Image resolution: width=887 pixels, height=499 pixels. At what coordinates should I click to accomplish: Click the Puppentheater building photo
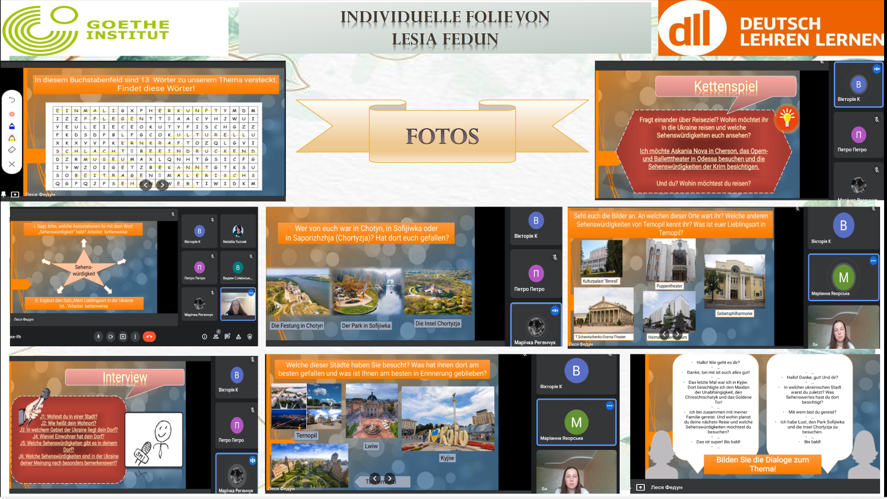tap(669, 263)
